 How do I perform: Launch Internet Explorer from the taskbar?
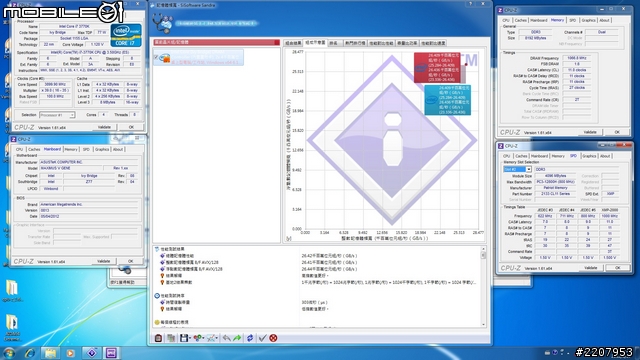point(29,353)
